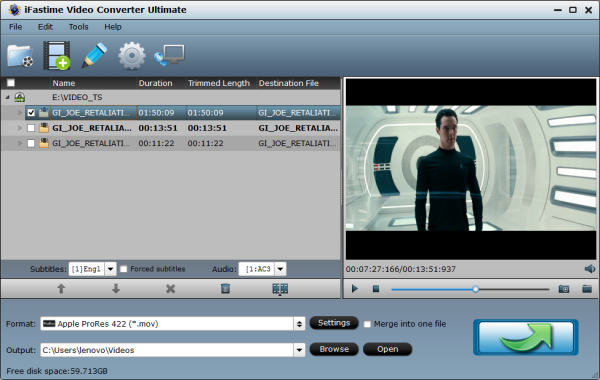Uncheck the 01:50:09 GI_JOE title checkbox
The width and height of the screenshot is (600, 380).
click(x=31, y=113)
